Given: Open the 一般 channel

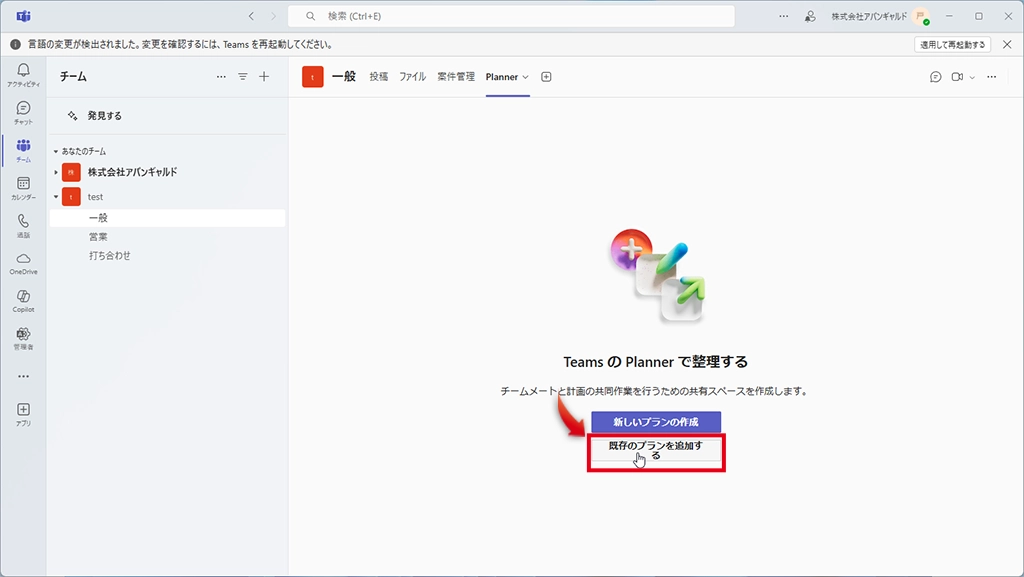Looking at the screenshot, I should tap(168, 218).
